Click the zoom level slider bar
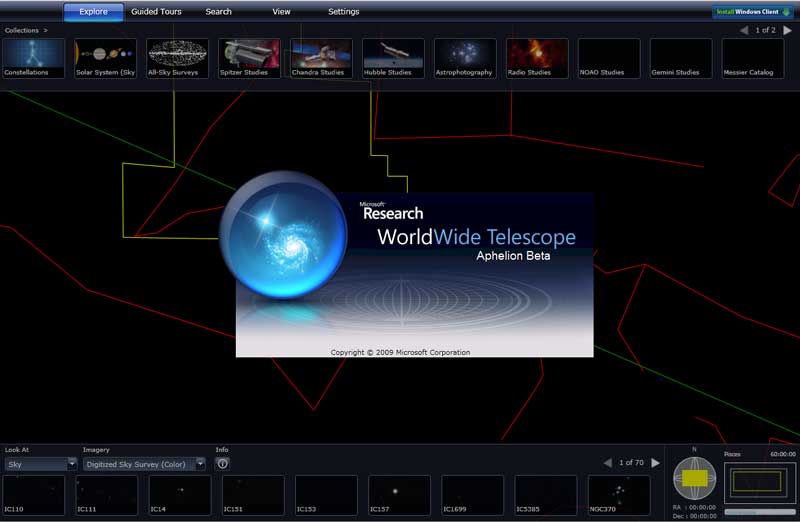800x522 pixels. coord(759,512)
